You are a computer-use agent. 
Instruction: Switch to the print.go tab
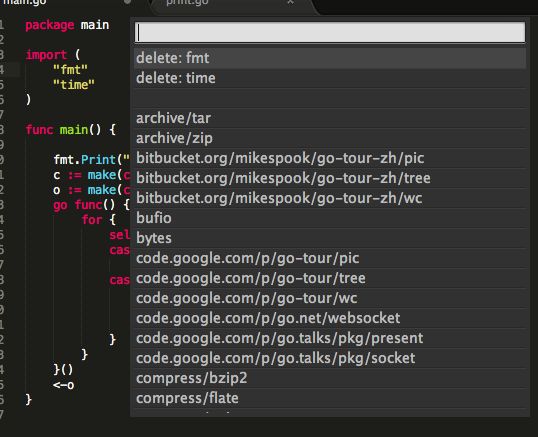[x=187, y=2]
